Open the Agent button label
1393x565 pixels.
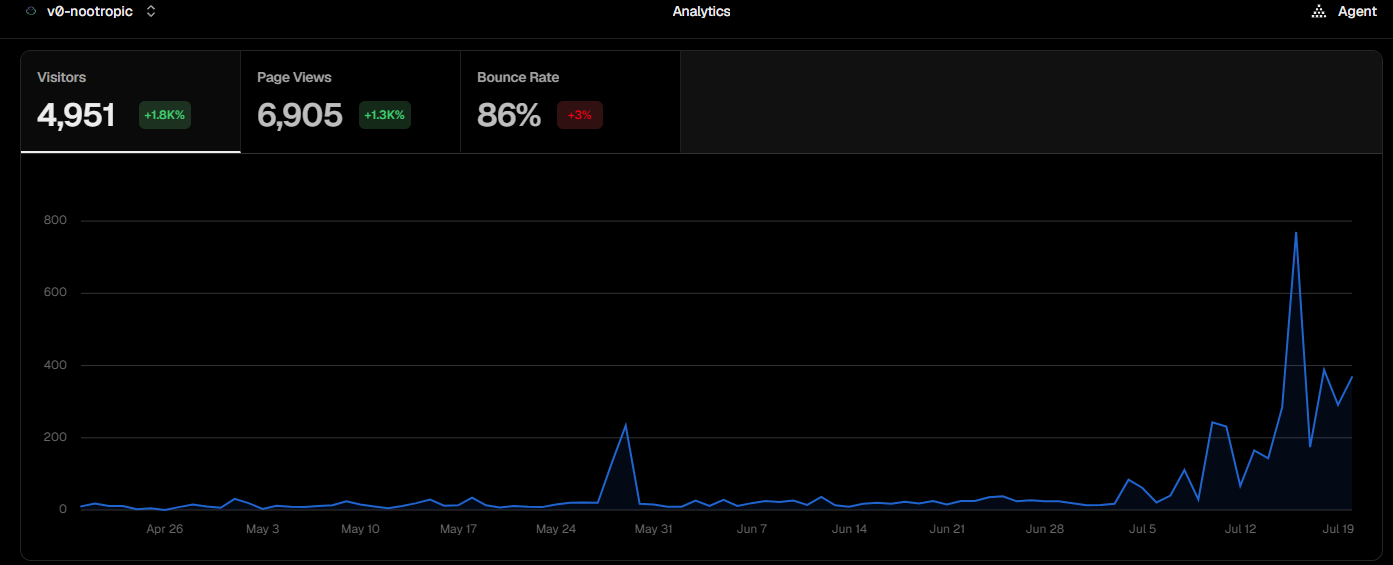(x=1357, y=12)
